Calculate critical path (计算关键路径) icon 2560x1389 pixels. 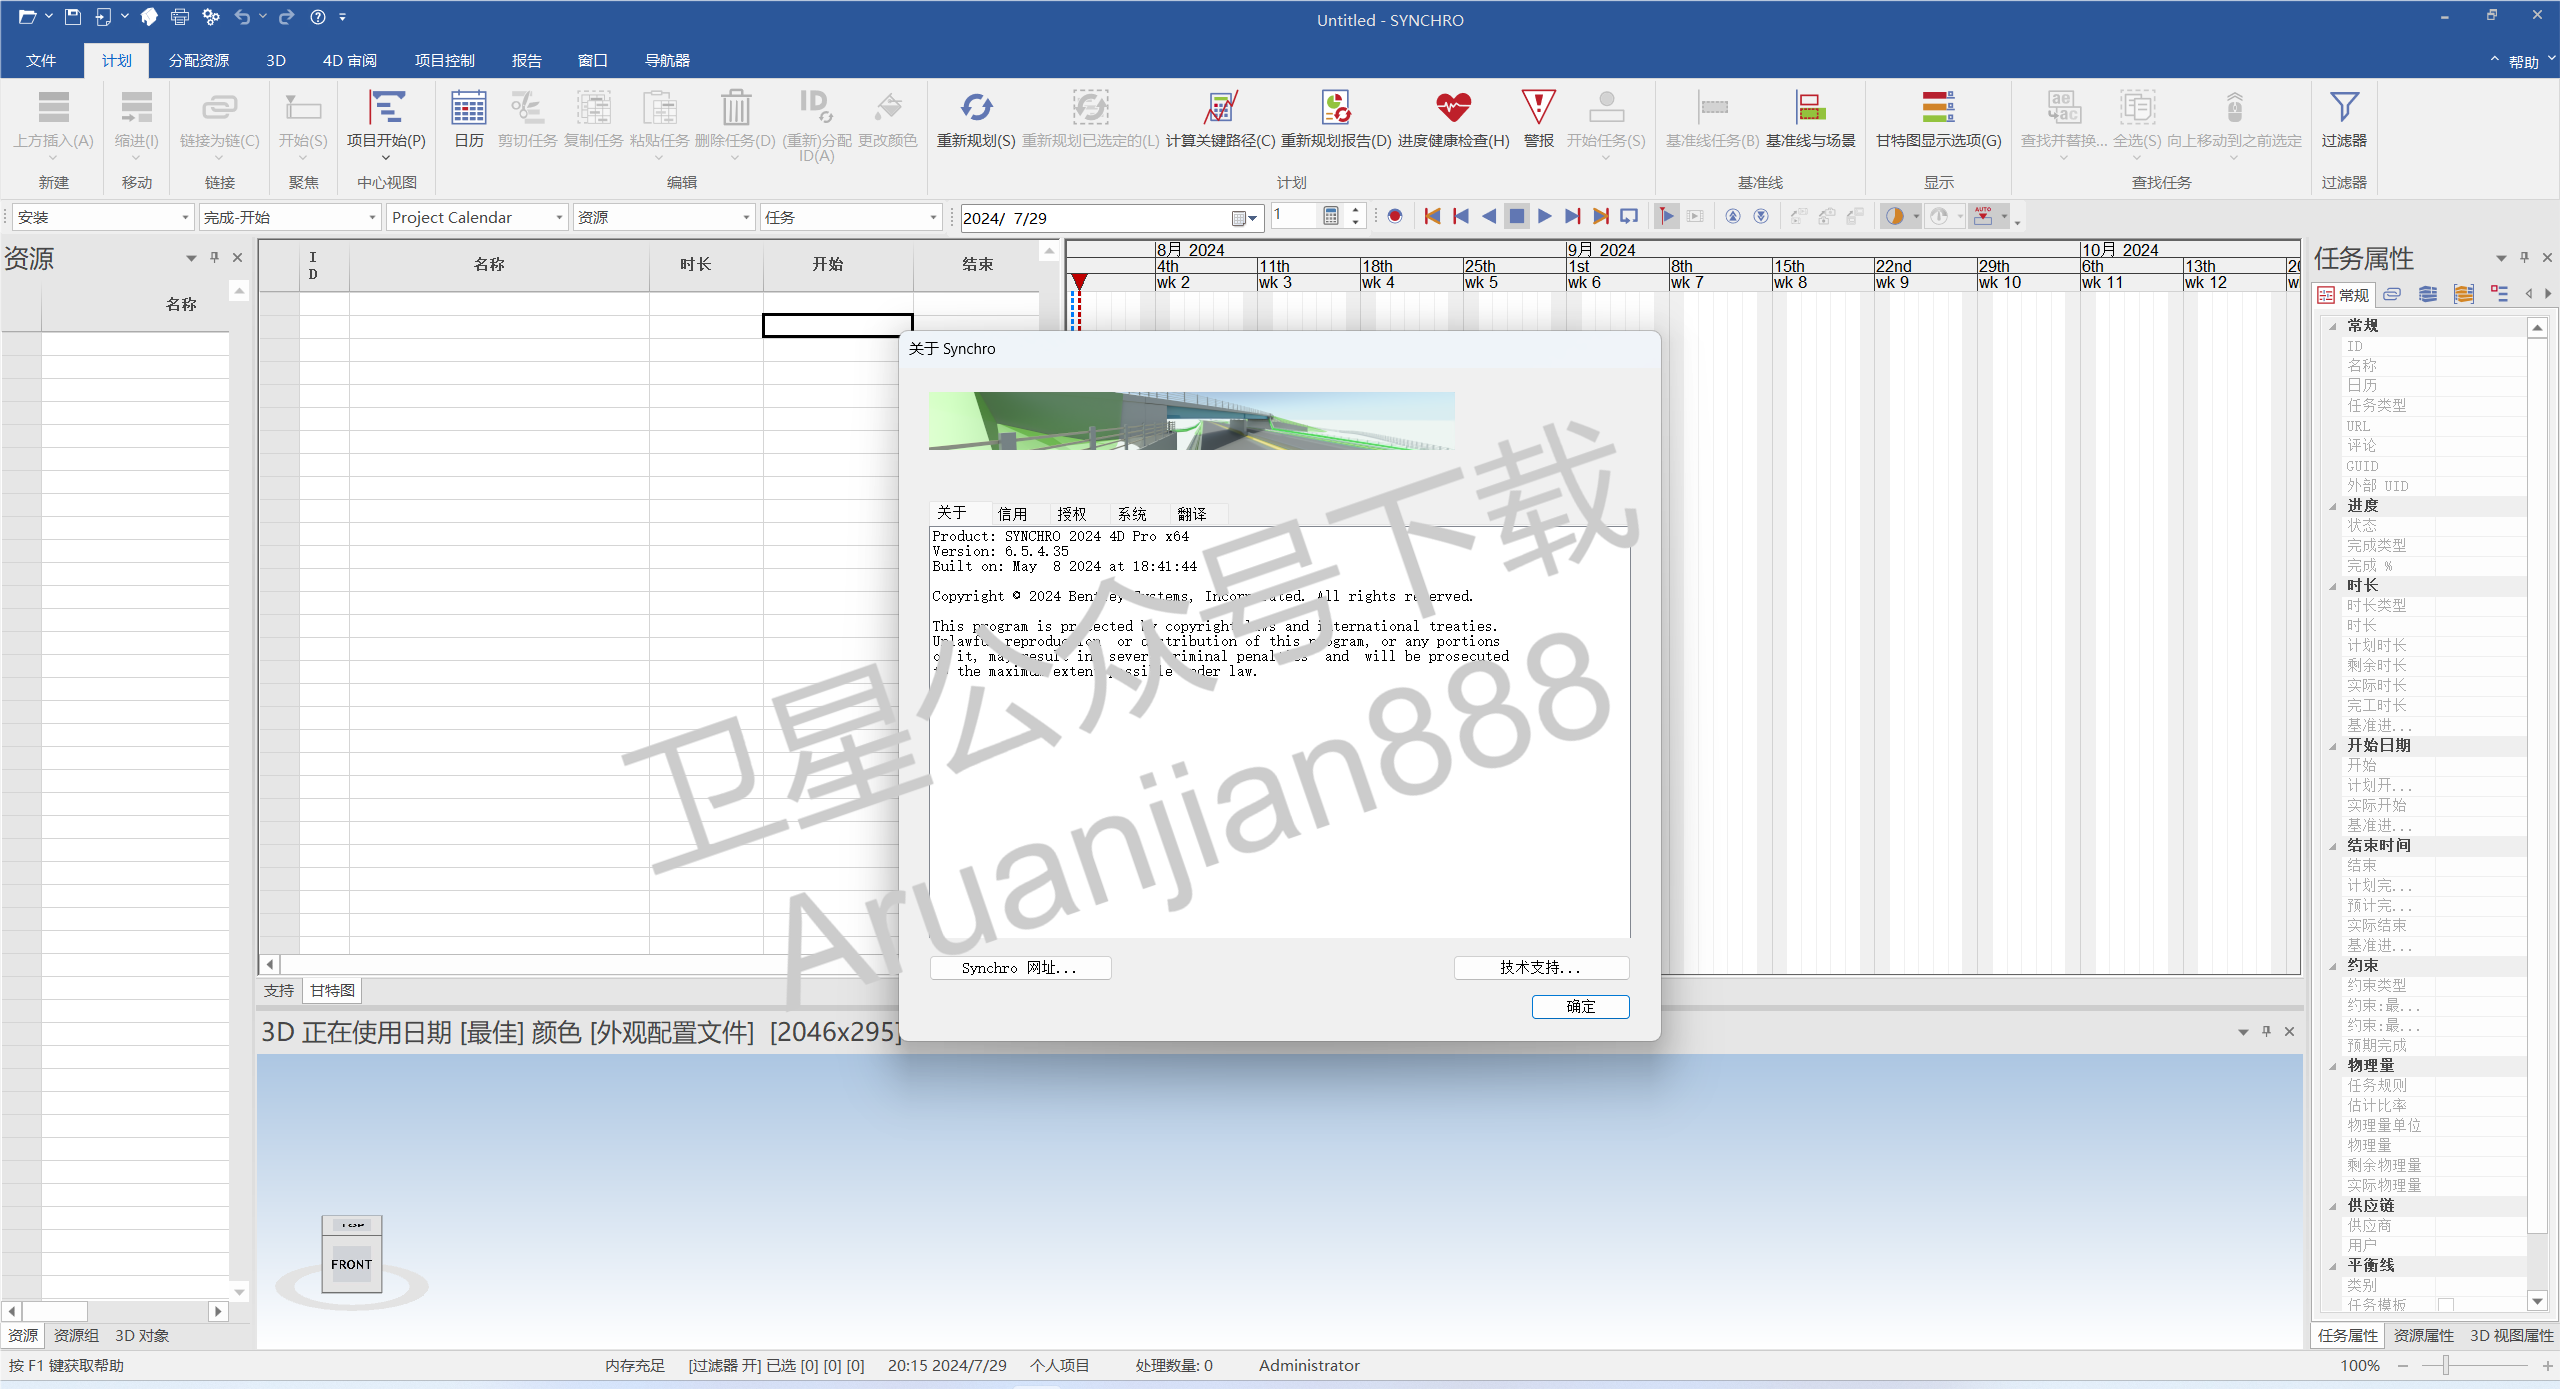coord(1219,108)
